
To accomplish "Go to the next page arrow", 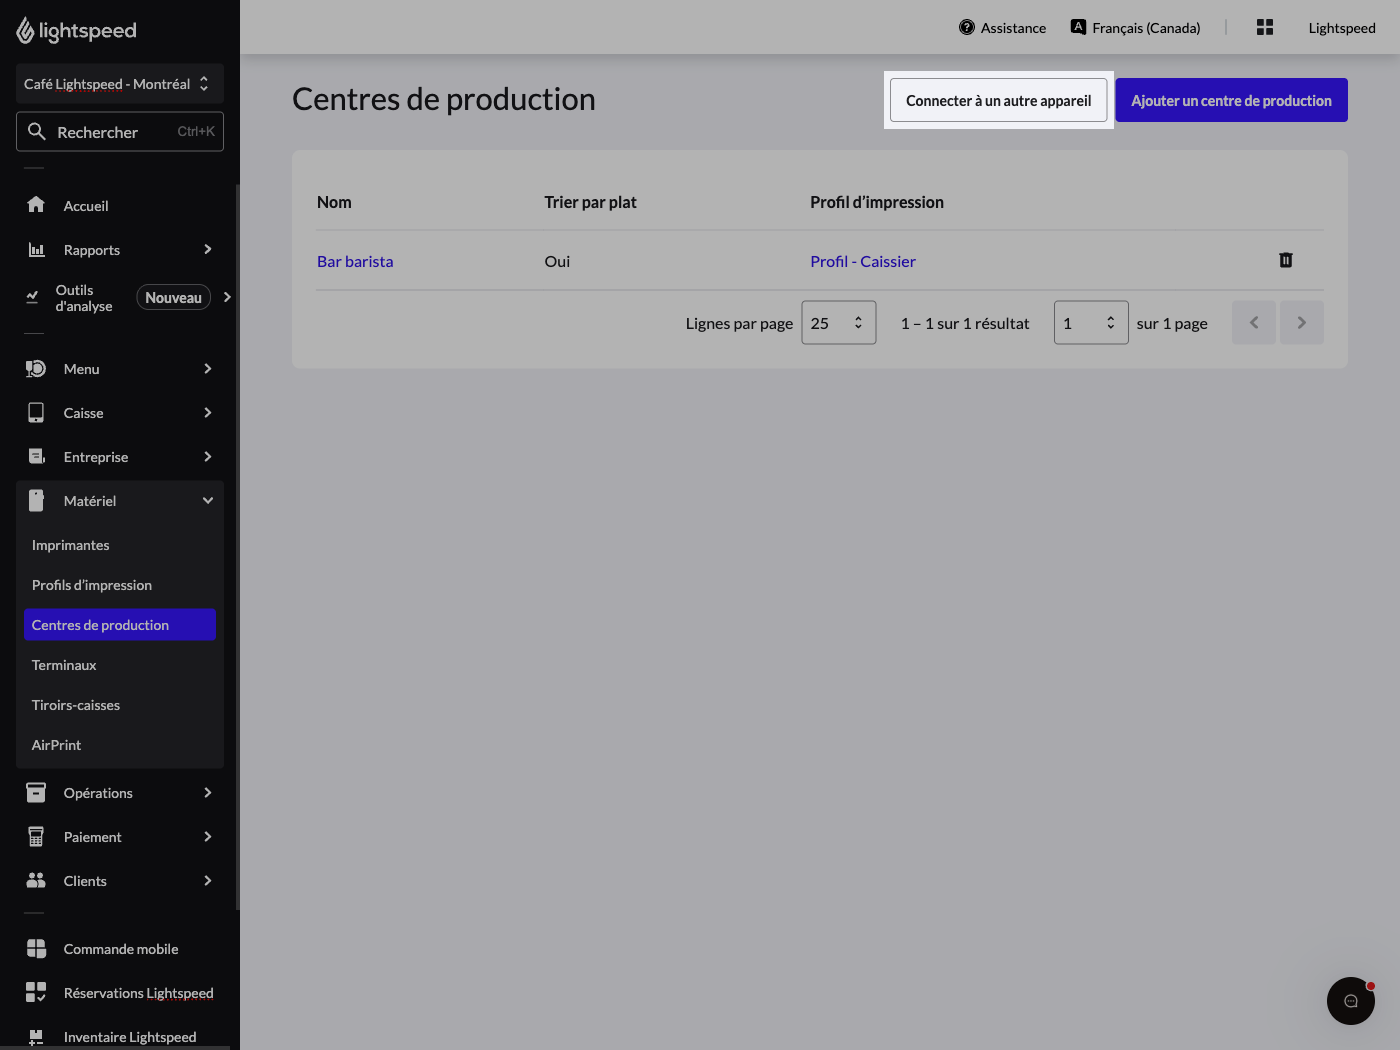I will coord(1302,323).
